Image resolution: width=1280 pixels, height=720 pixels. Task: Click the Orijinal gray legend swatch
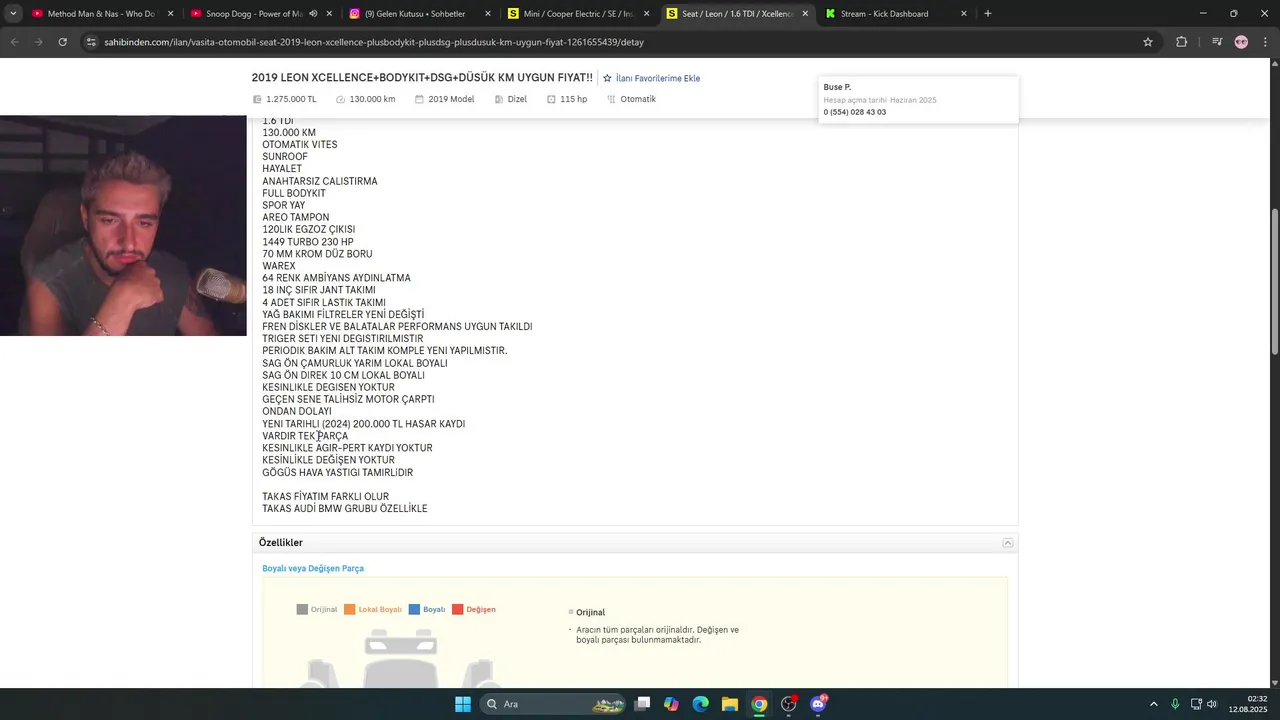[302, 609]
